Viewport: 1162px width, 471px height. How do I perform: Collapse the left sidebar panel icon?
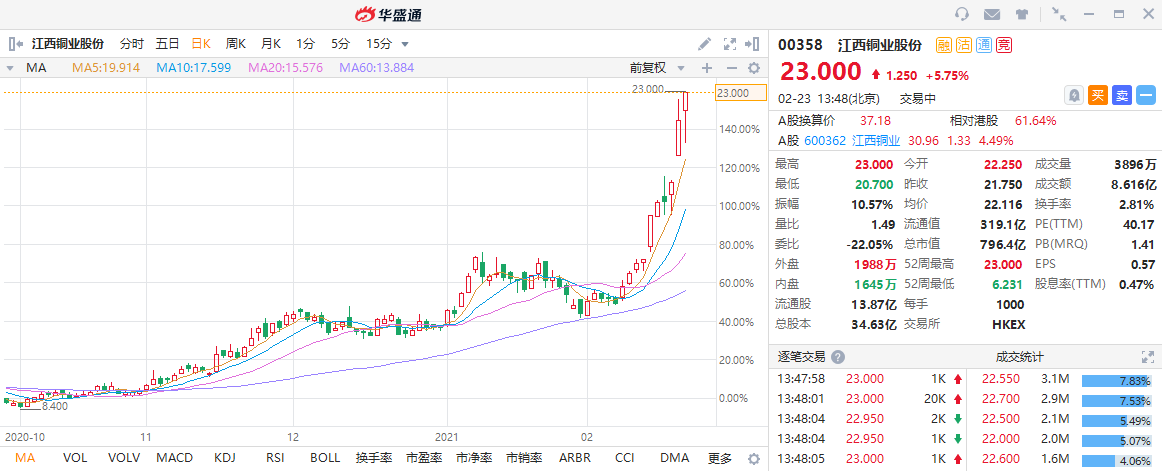click(16, 44)
